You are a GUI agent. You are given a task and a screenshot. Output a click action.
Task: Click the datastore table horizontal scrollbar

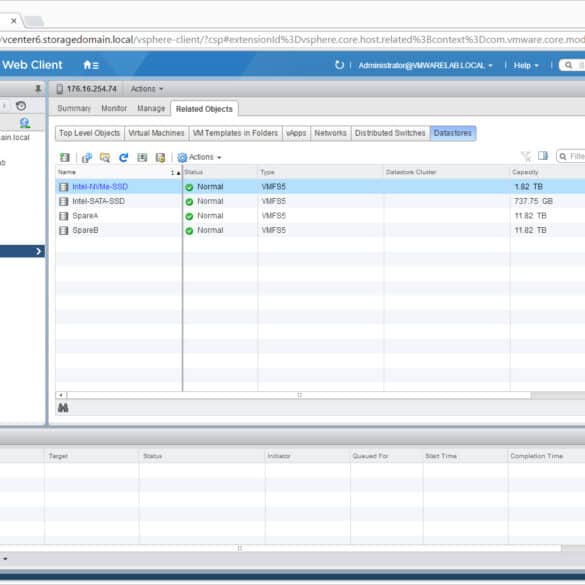coord(299,395)
